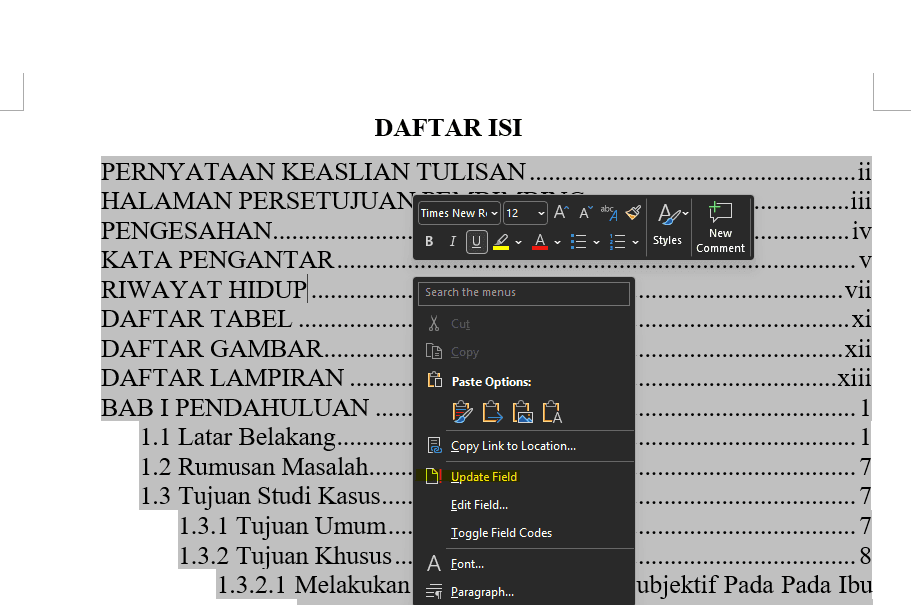Screen dimensions: 917x605
Task: Toggle Underline formatting
Action: click(x=477, y=241)
